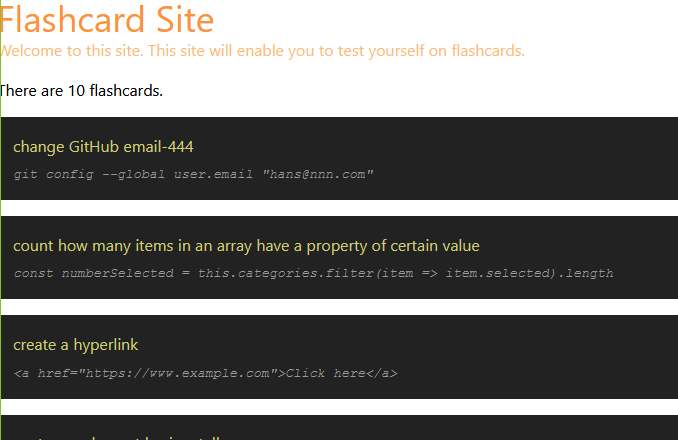Open the 'create a hyperlink' flashcard title
This screenshot has width=678, height=440.
click(76, 345)
